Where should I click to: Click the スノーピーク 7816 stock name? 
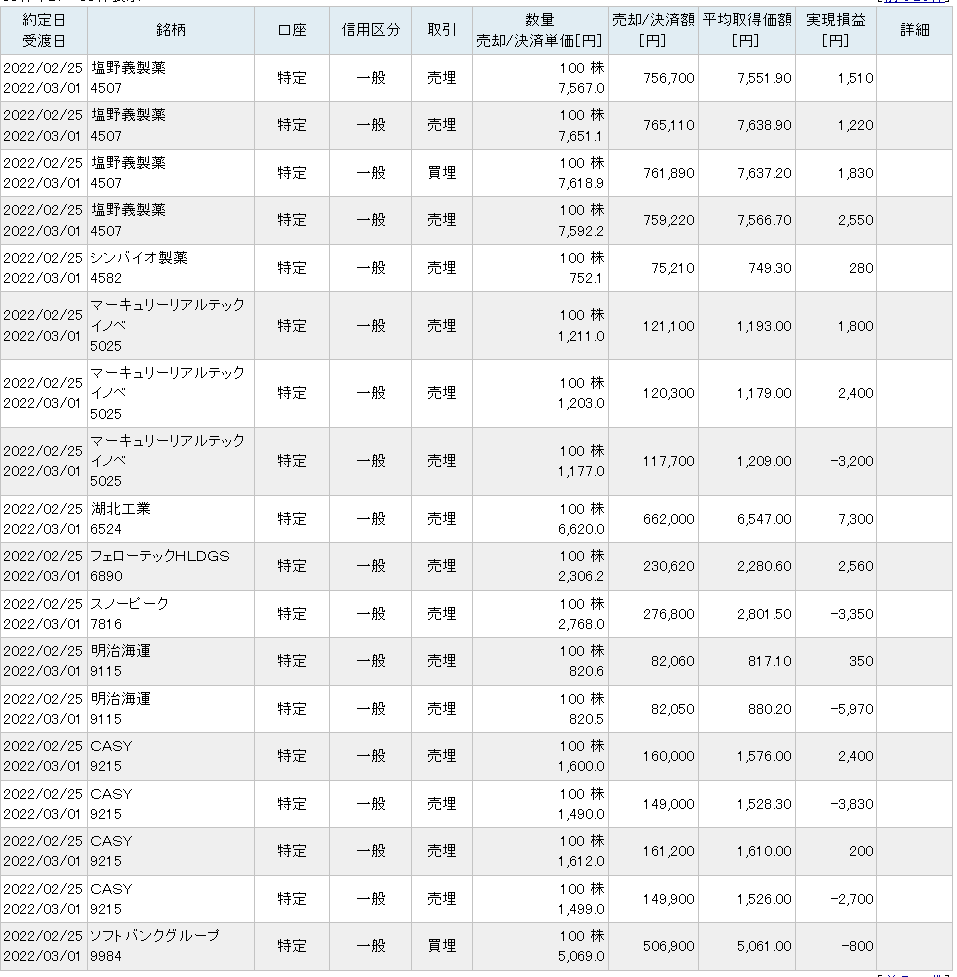coord(171,614)
